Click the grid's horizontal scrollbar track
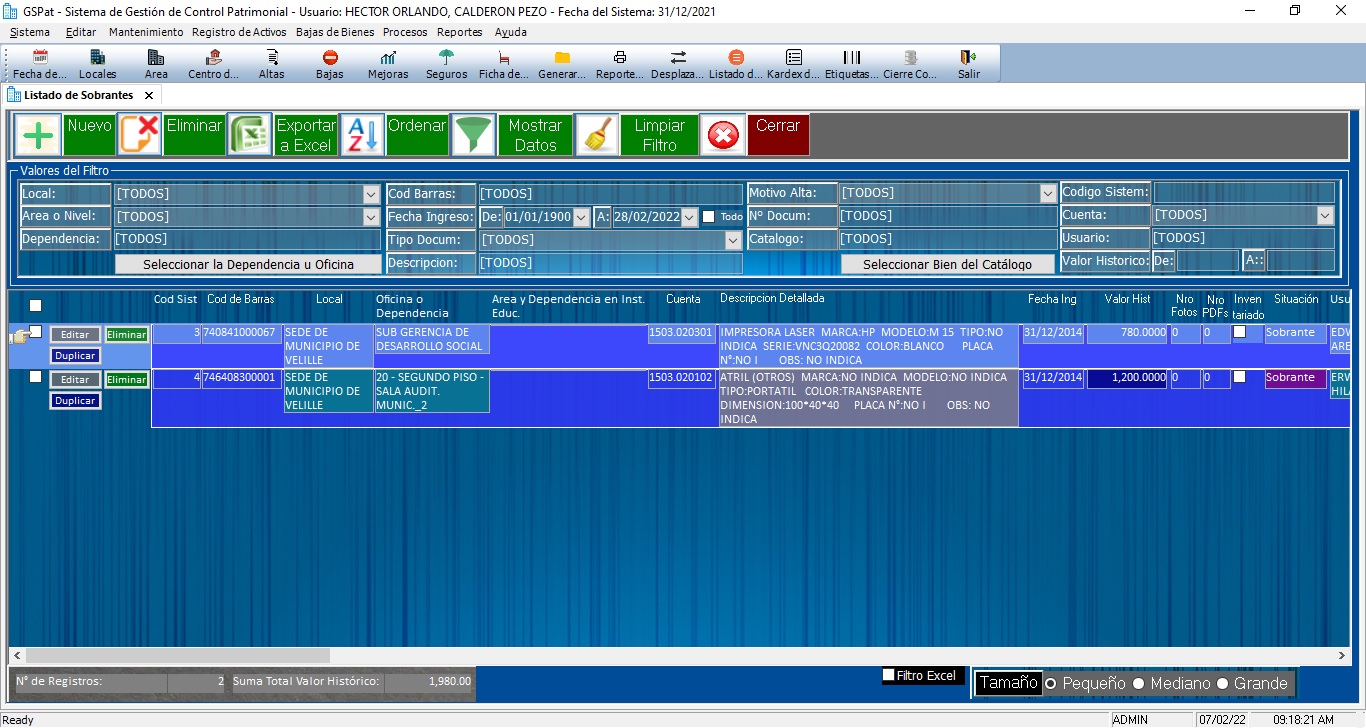Screen dimensions: 1366x728 pyautogui.click(x=680, y=656)
